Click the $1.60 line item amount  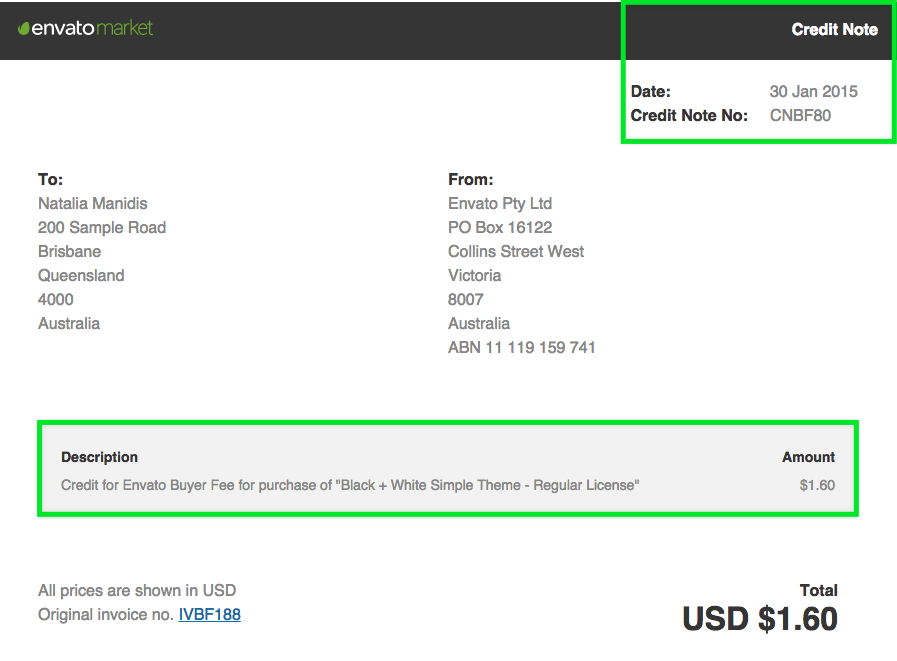point(817,485)
